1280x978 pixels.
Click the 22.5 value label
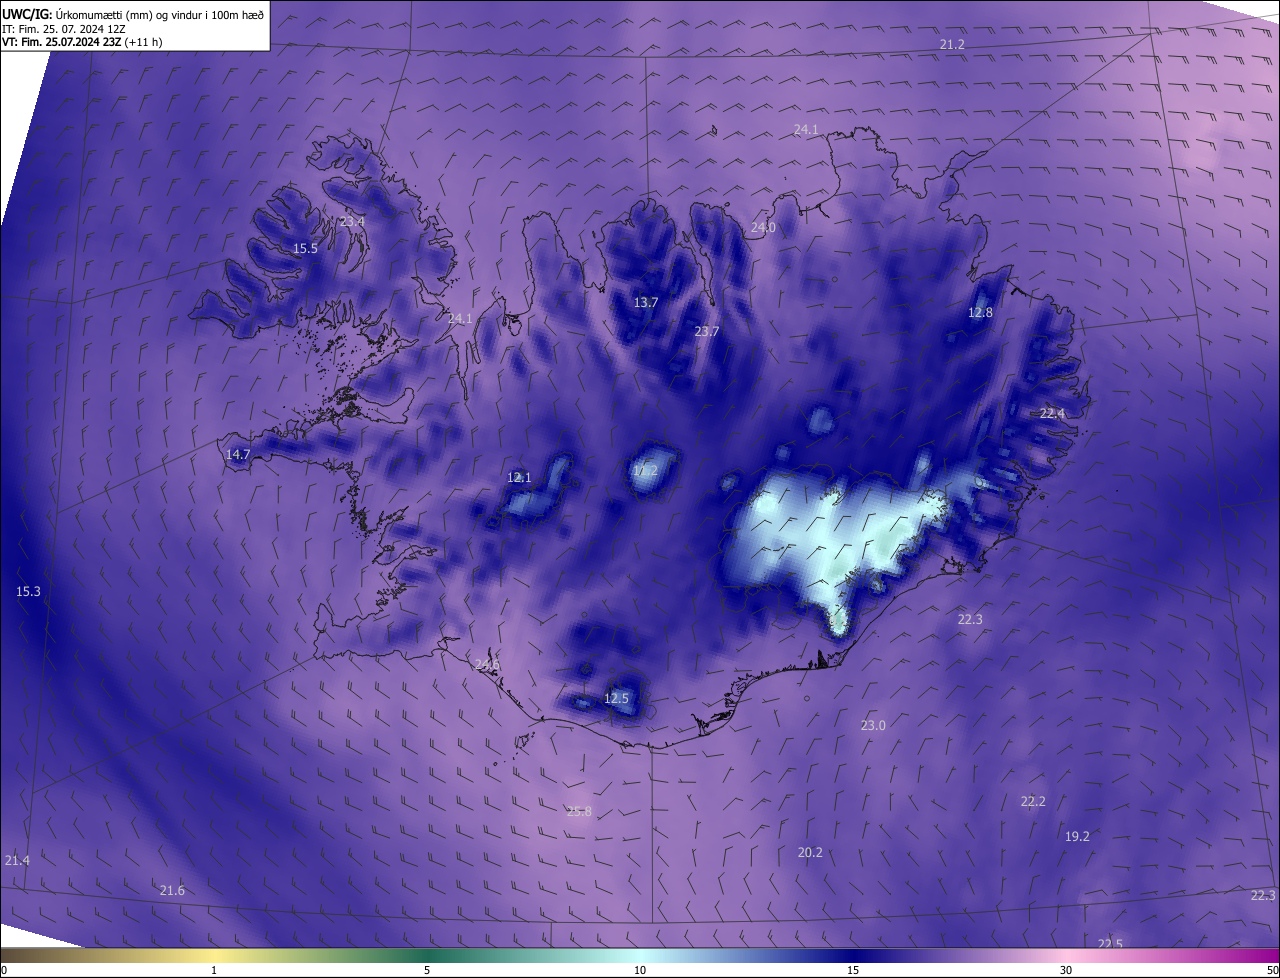pyautogui.click(x=1110, y=944)
